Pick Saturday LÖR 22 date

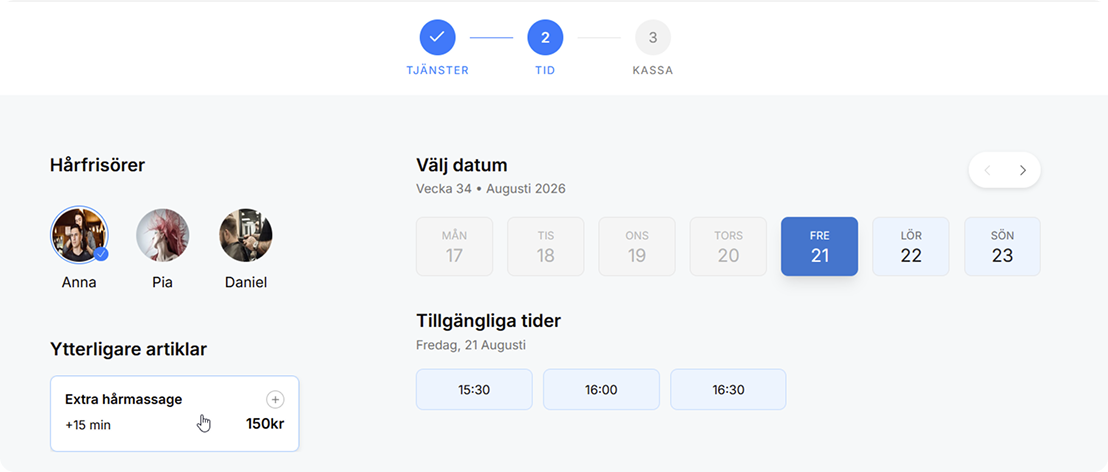click(911, 247)
